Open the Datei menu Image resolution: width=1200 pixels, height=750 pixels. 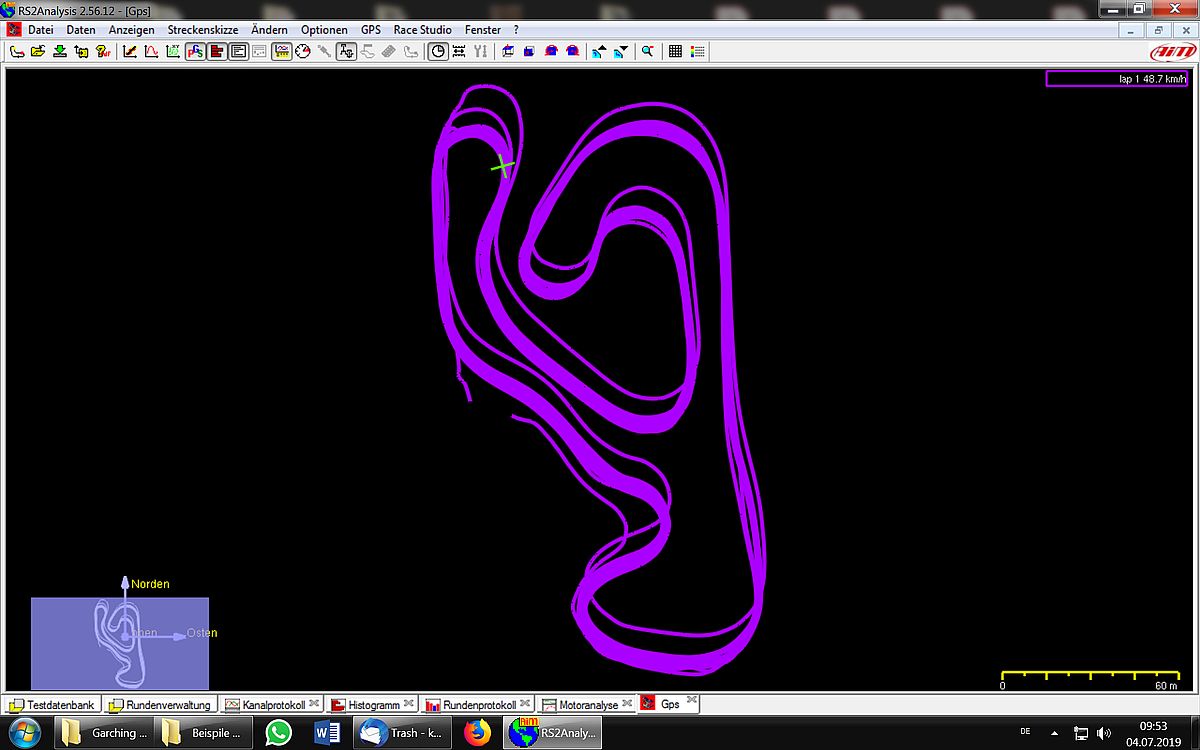pos(41,30)
